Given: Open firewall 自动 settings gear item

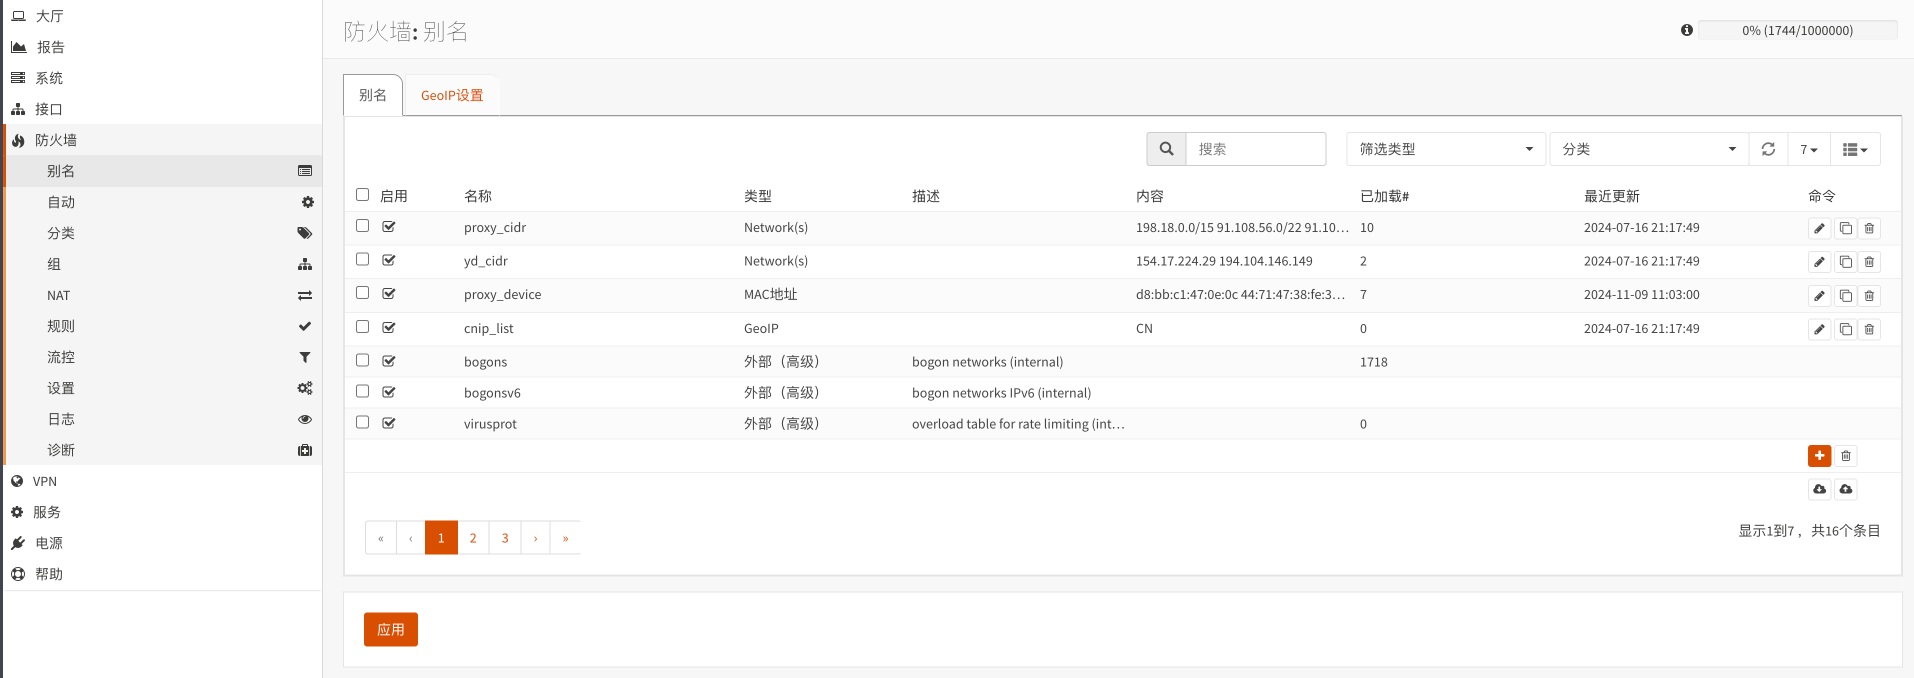Looking at the screenshot, I should (163, 202).
